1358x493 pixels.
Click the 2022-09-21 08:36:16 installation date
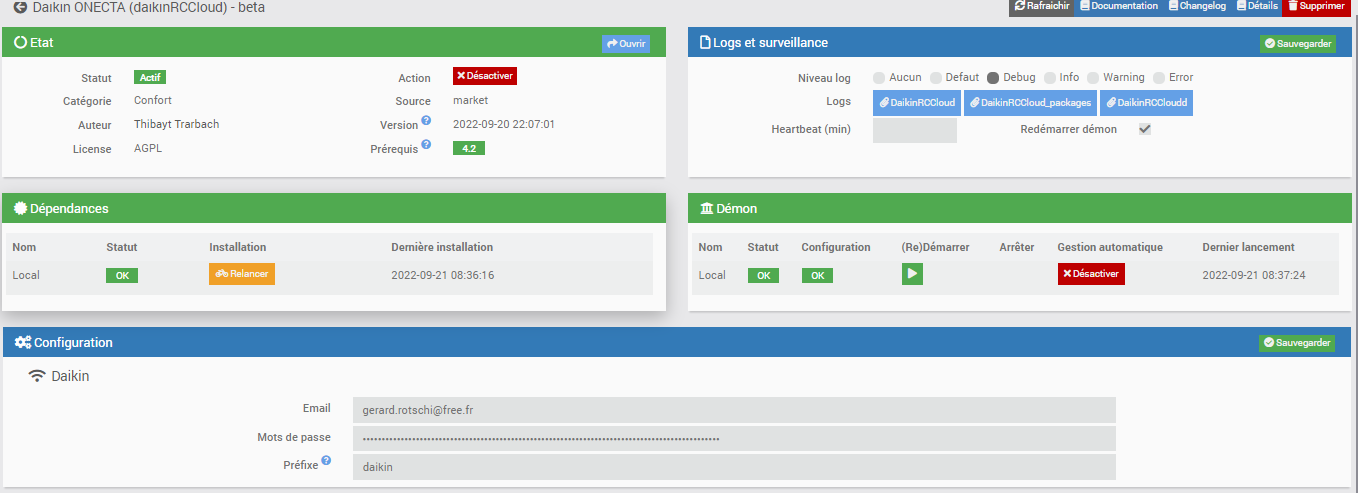point(443,275)
